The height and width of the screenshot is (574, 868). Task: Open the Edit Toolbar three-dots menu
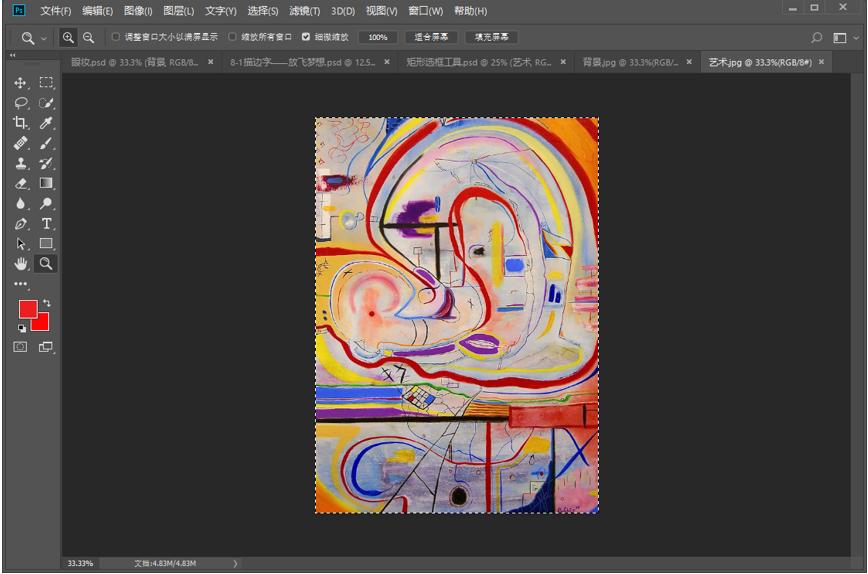(x=20, y=284)
